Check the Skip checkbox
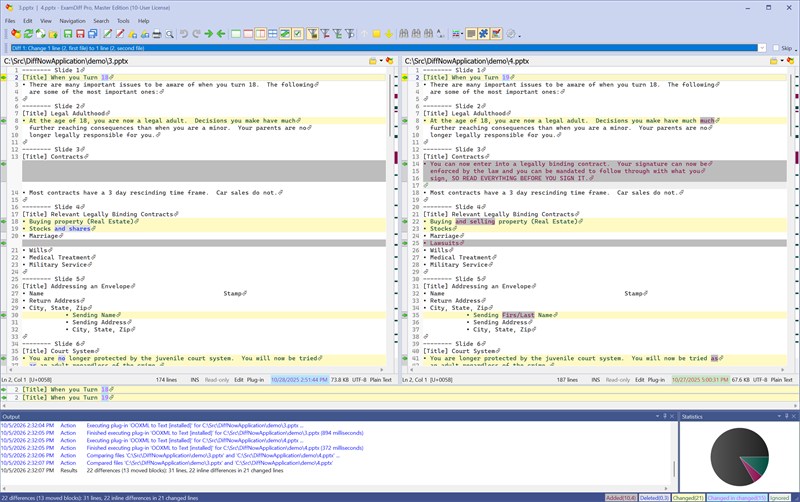 click(776, 48)
